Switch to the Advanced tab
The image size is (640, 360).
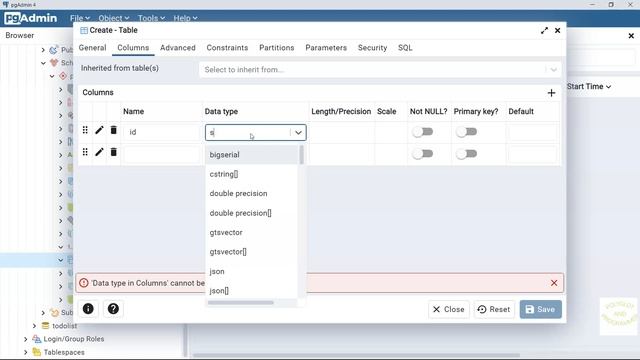tap(178, 48)
